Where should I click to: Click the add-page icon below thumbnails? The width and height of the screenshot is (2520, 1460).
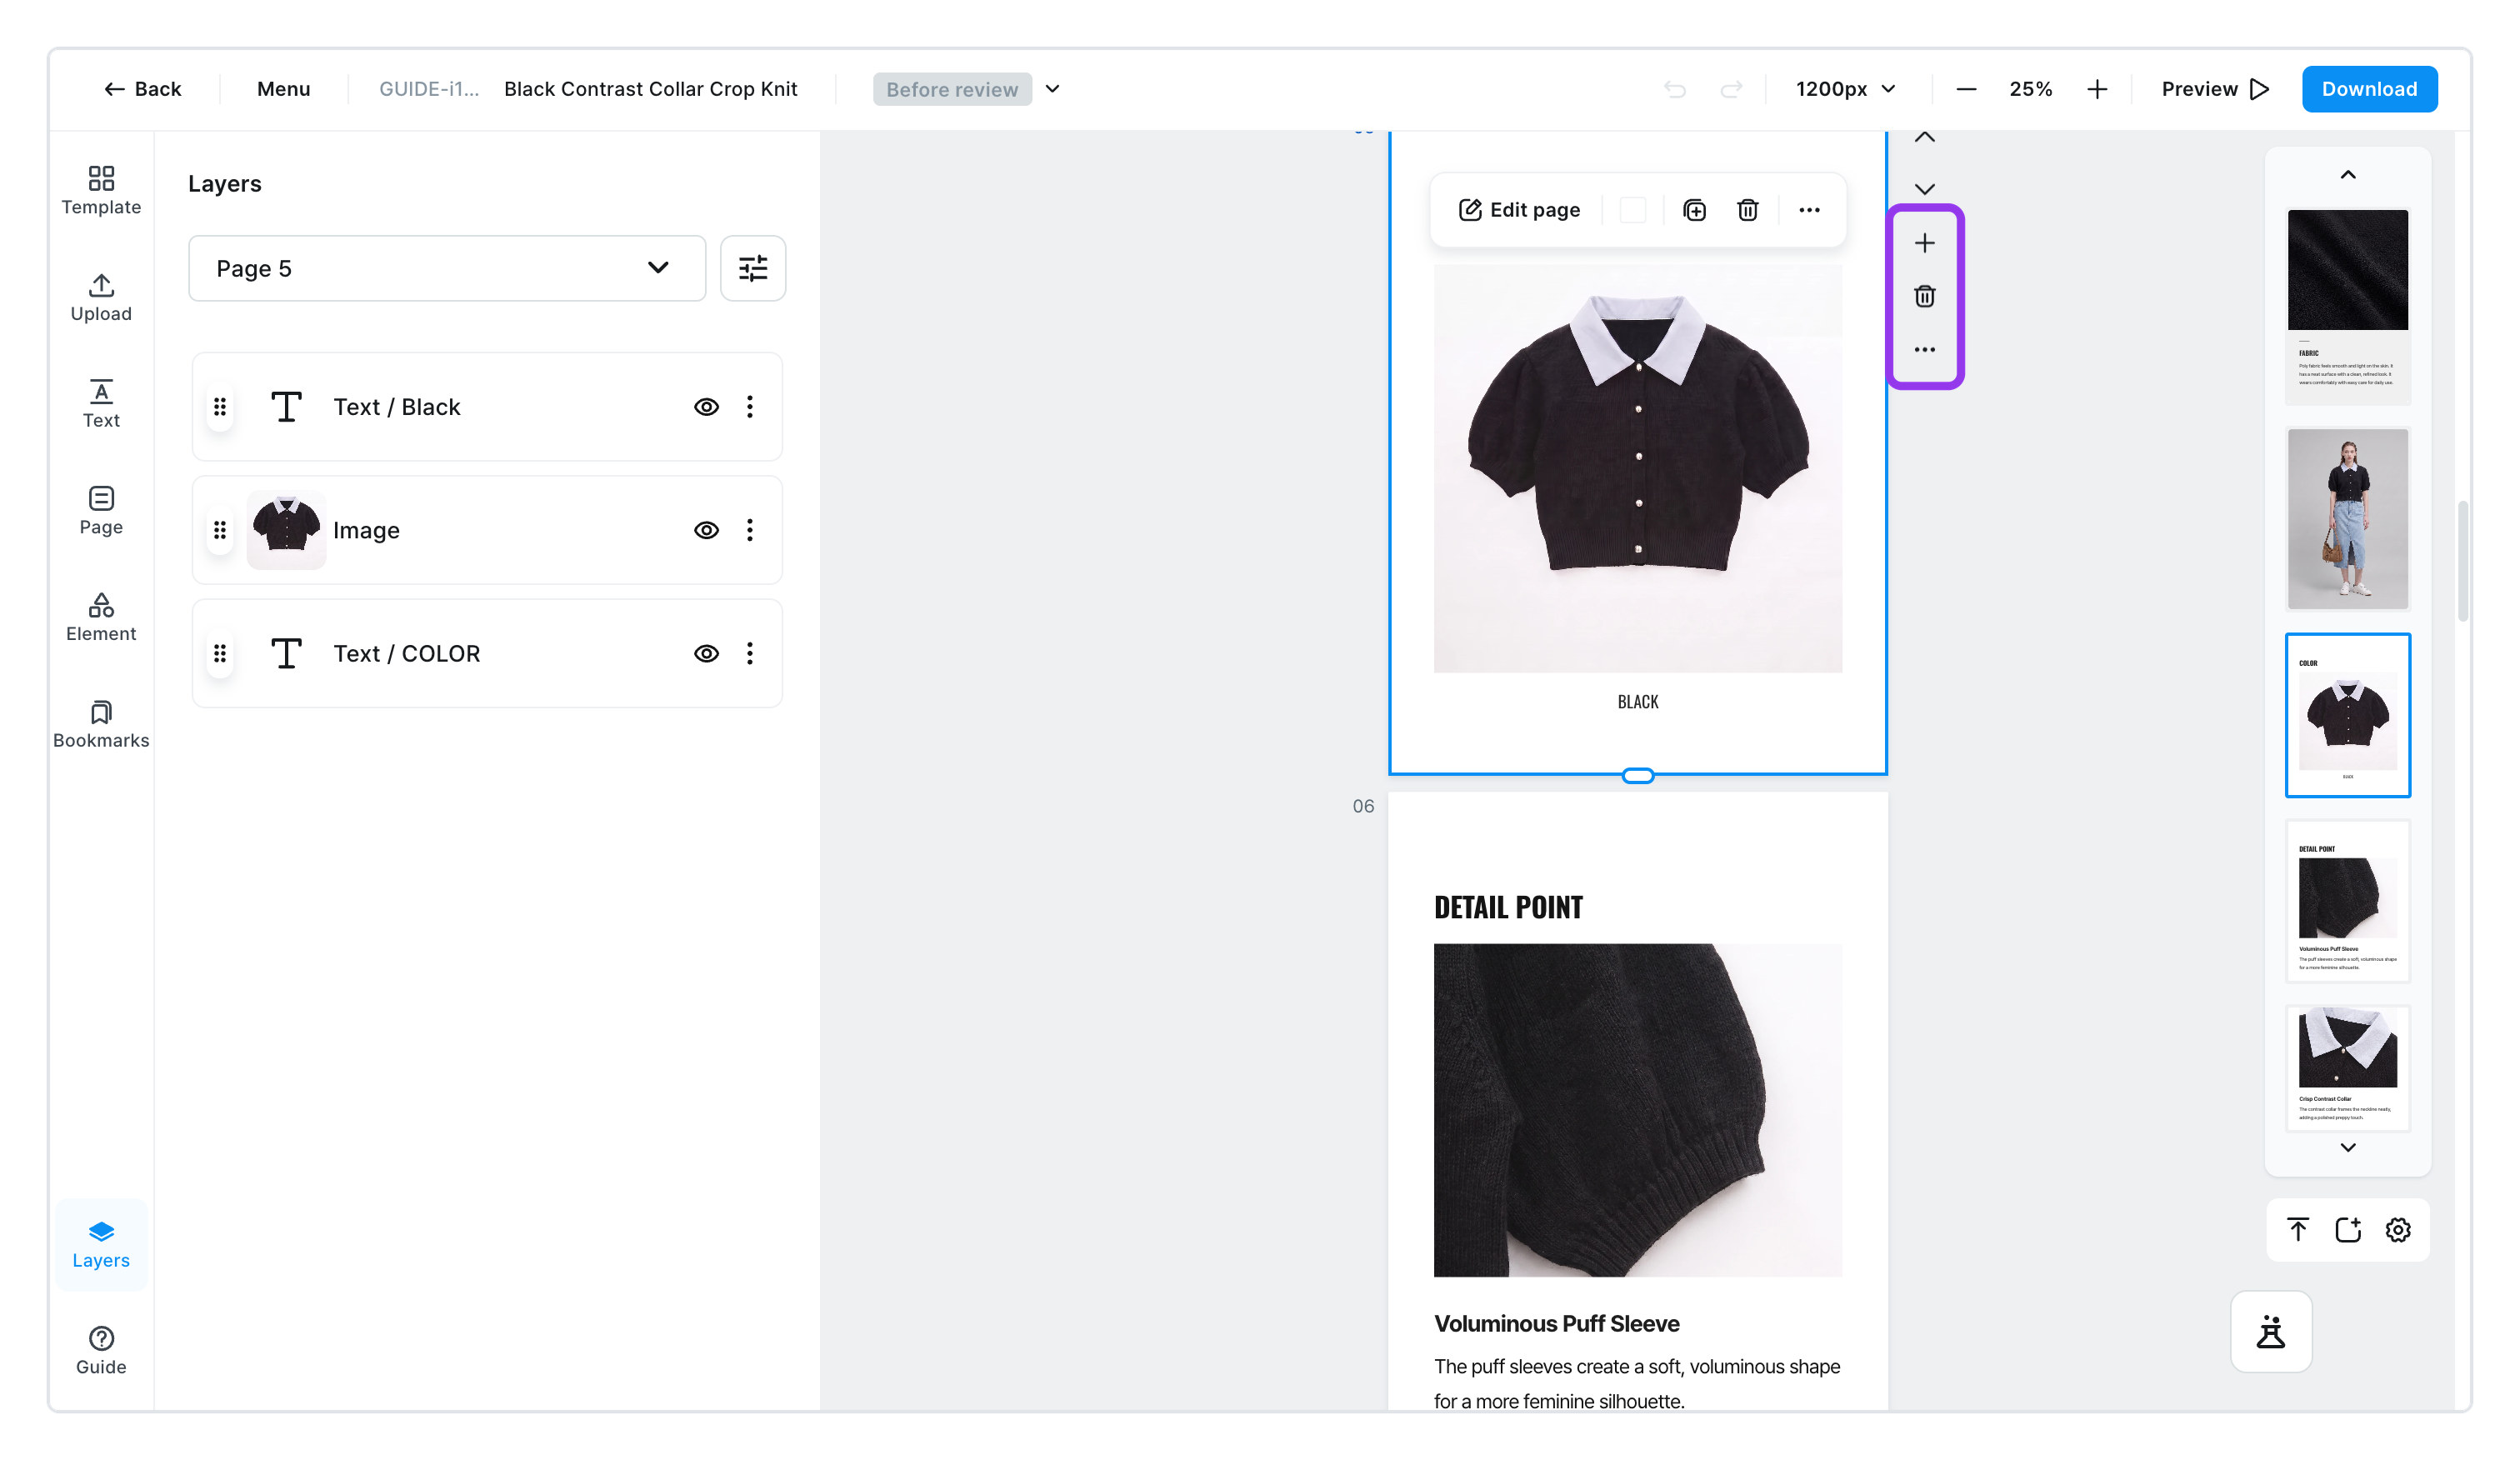2348,1229
